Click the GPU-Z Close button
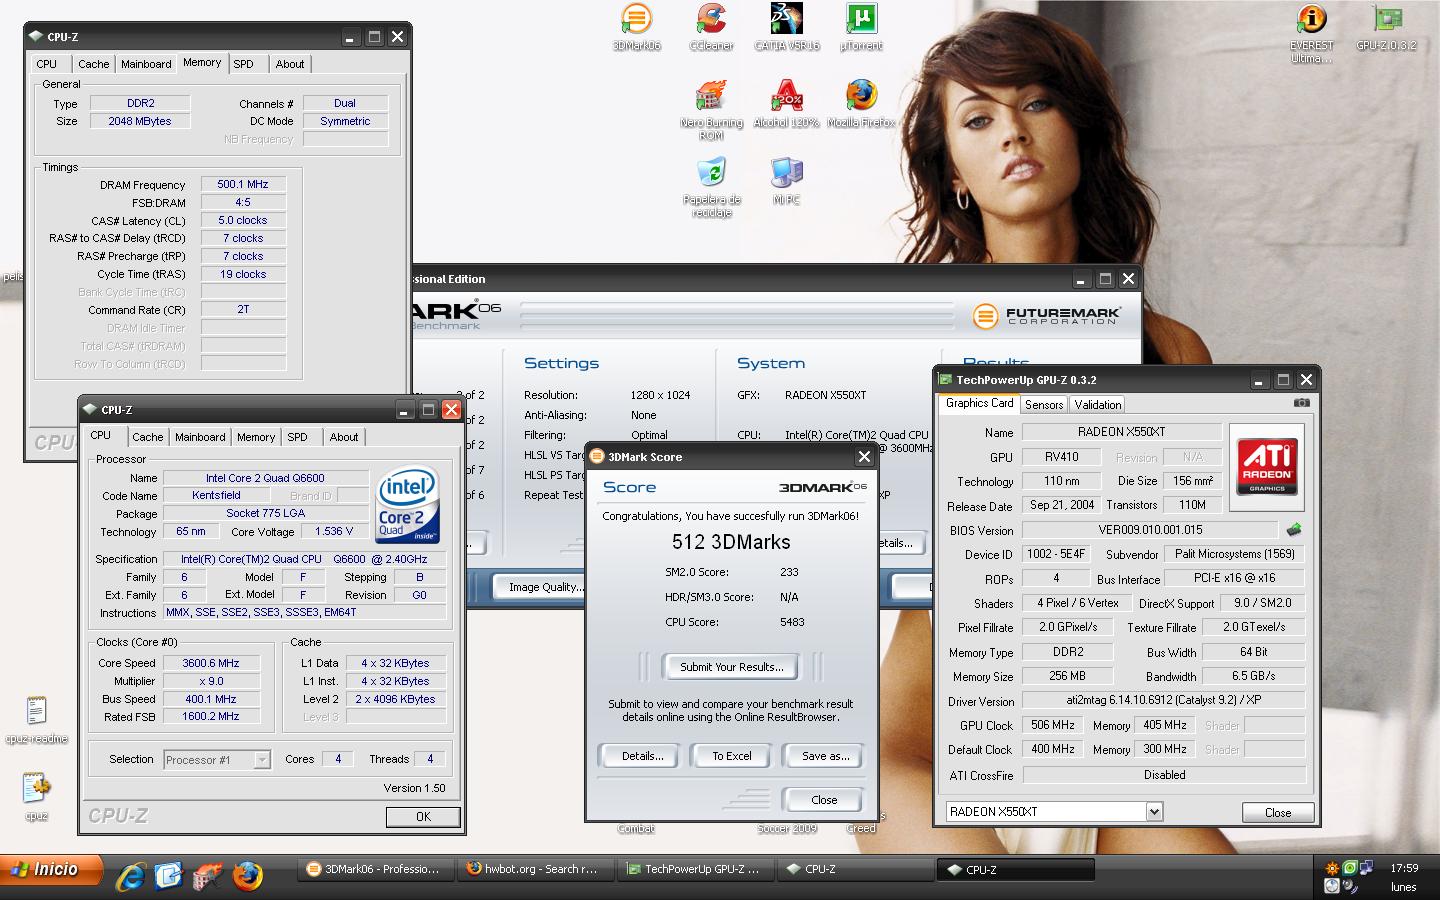The width and height of the screenshot is (1440, 900). point(1277,812)
